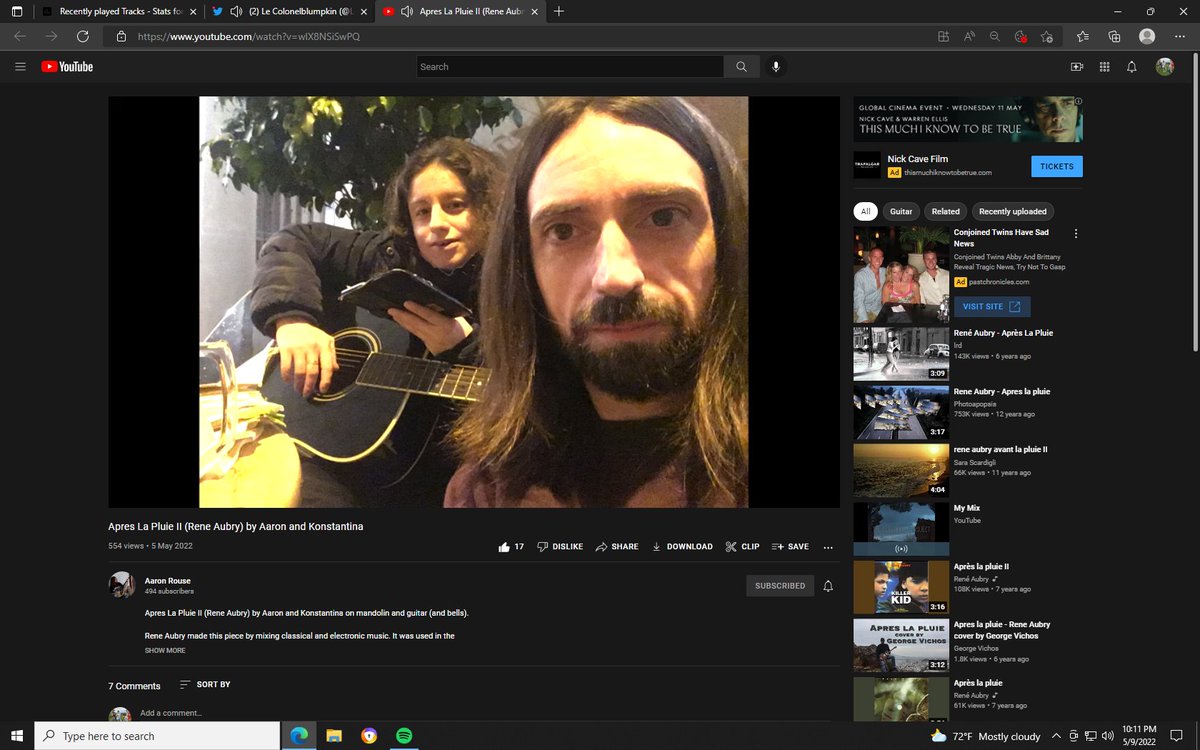Screen dimensions: 1200x750
Task: Open File Explorer from the taskbar
Action: click(x=334, y=735)
